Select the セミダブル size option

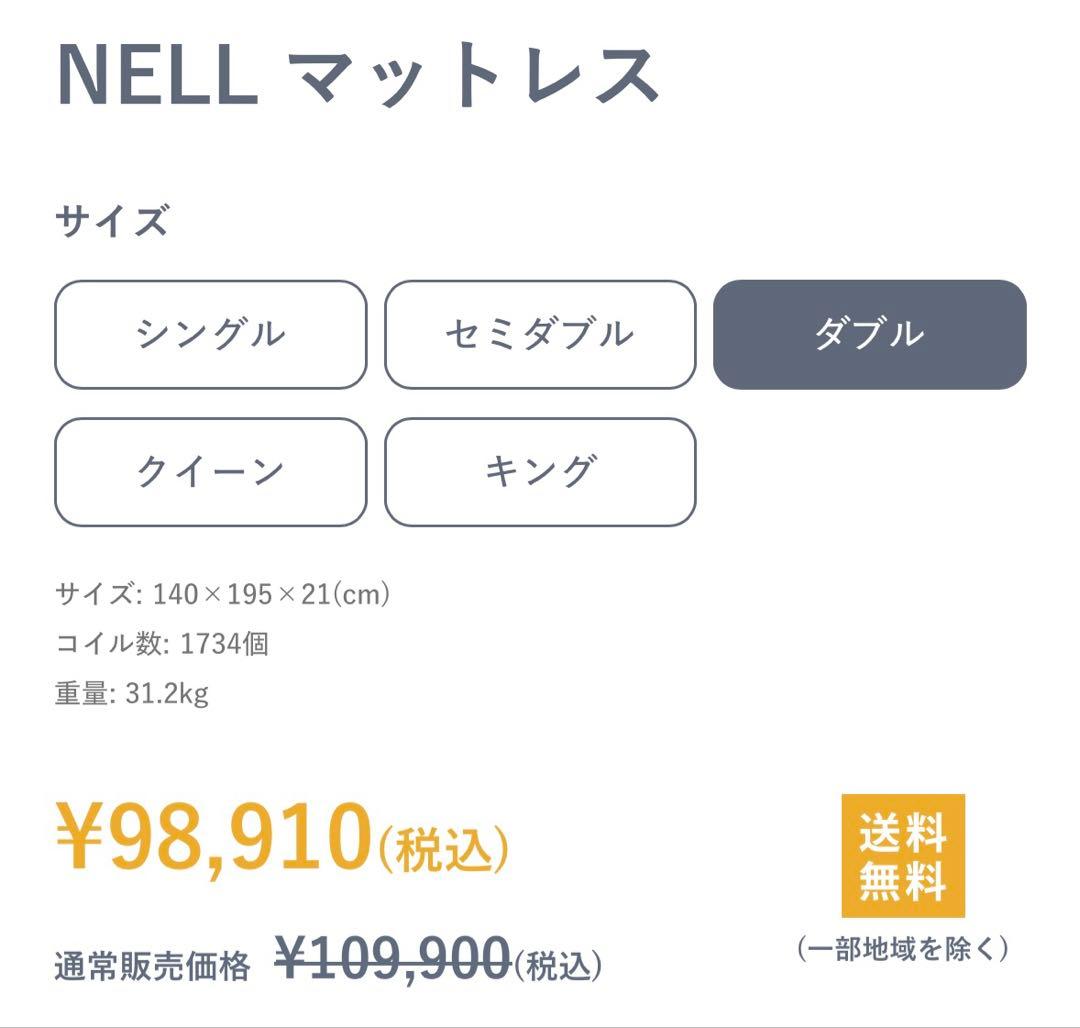click(x=541, y=335)
